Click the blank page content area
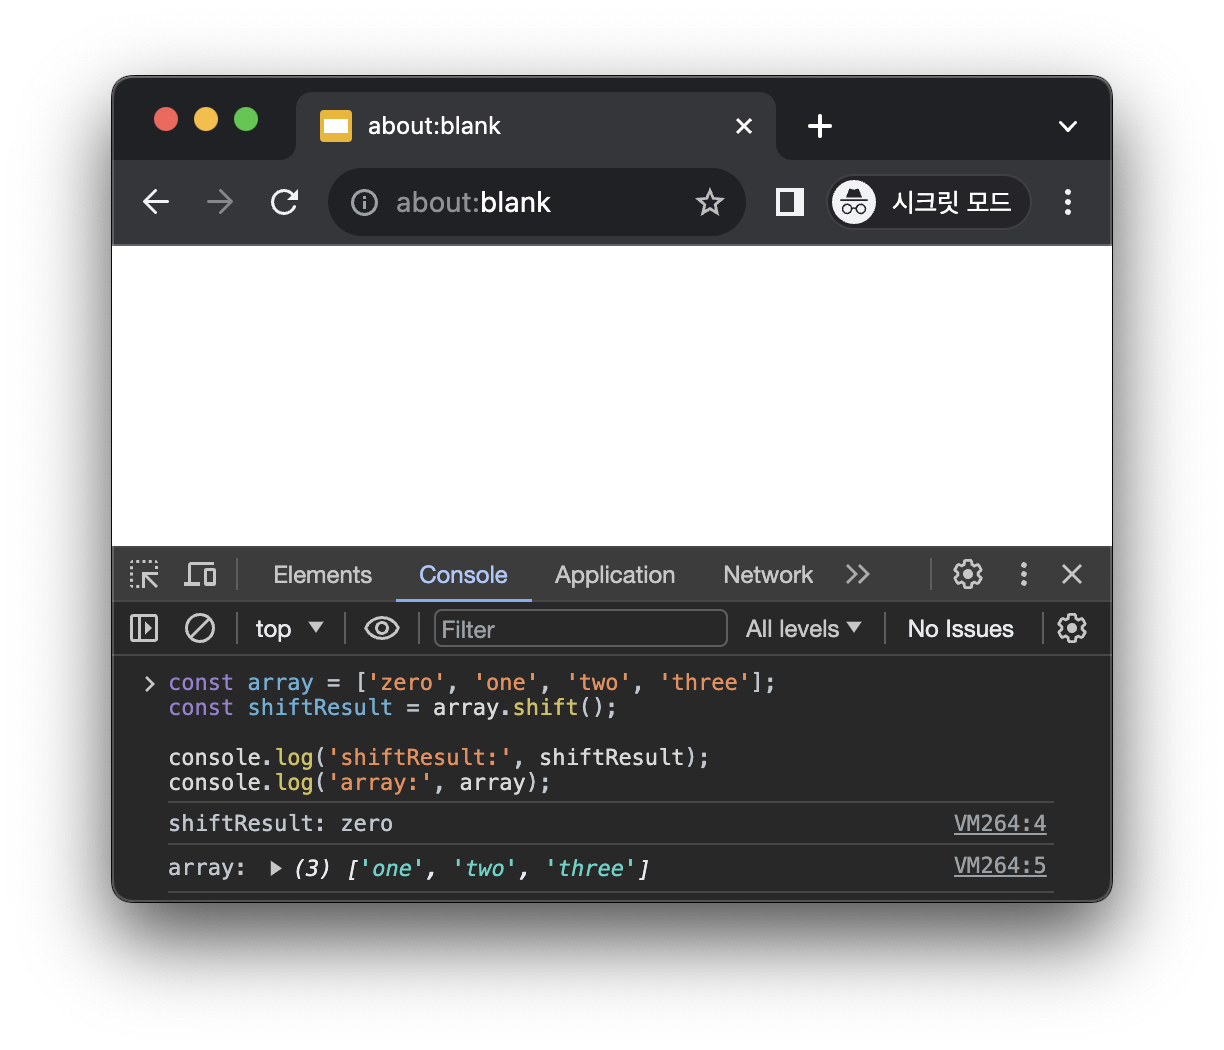This screenshot has height=1050, width=1224. [x=612, y=396]
